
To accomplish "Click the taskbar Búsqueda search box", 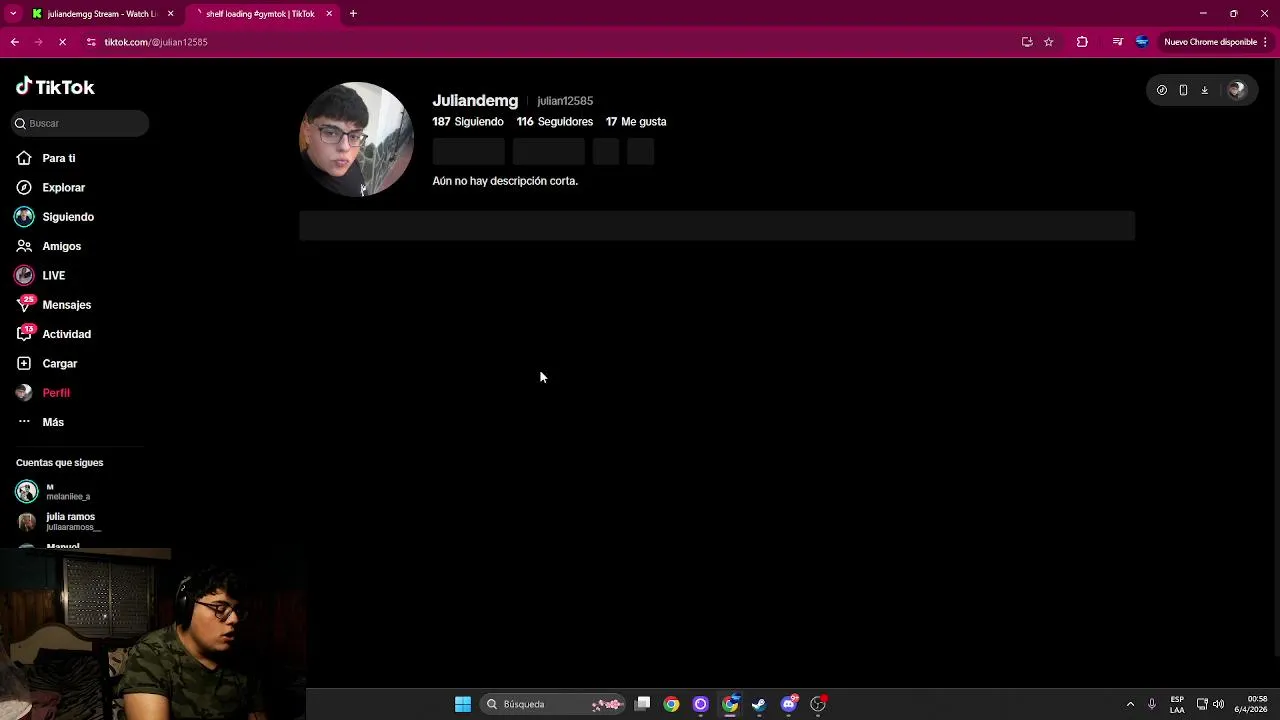I will [553, 704].
